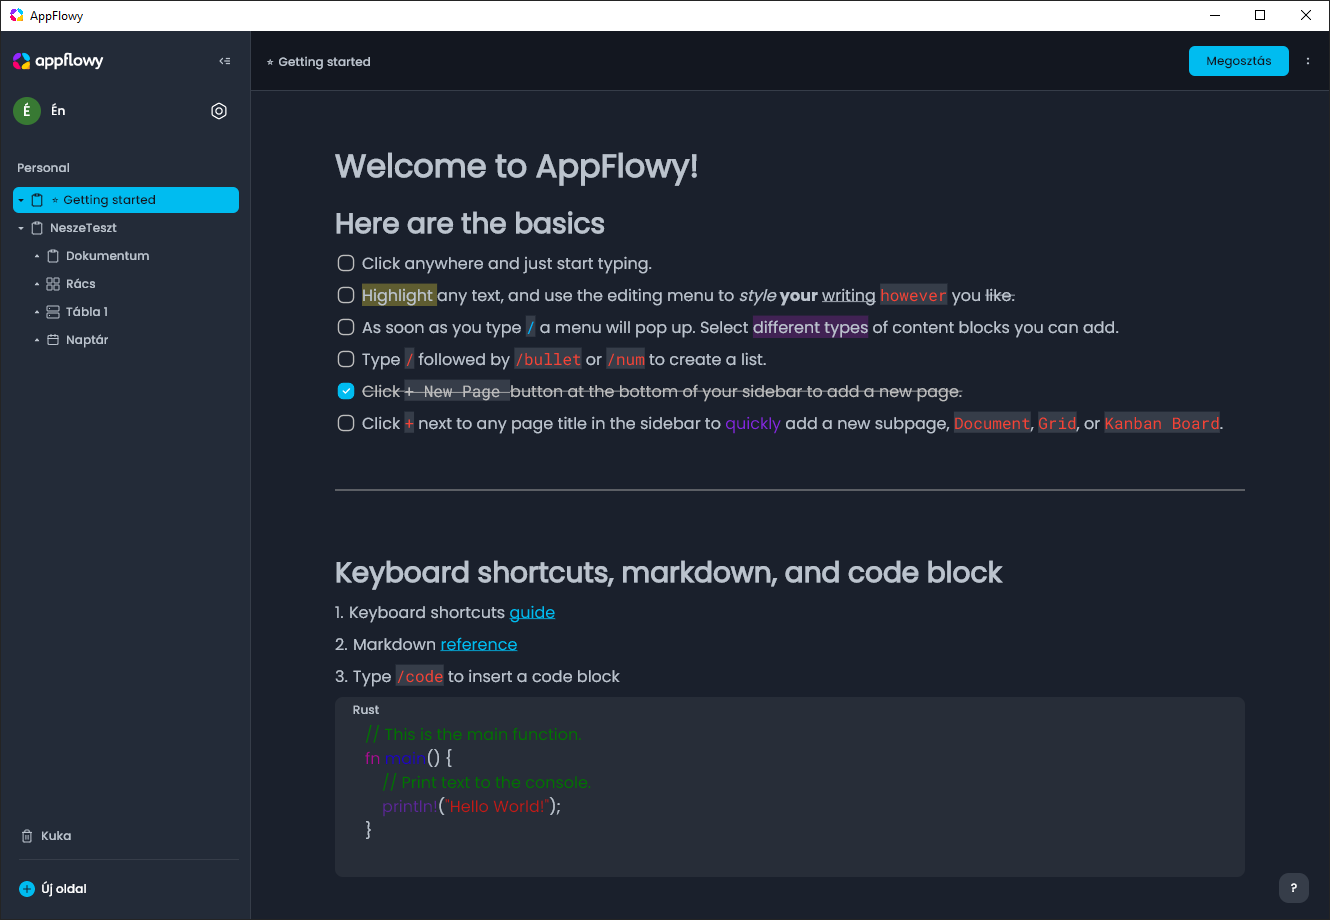Click the document icon beside Getting started
Viewport: 1330px width, 920px height.
pos(37,200)
